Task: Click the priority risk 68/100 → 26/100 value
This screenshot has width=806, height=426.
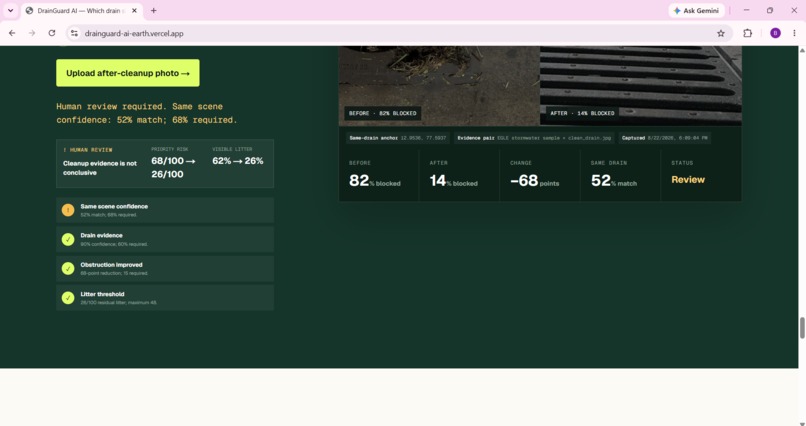Action: pos(173,168)
